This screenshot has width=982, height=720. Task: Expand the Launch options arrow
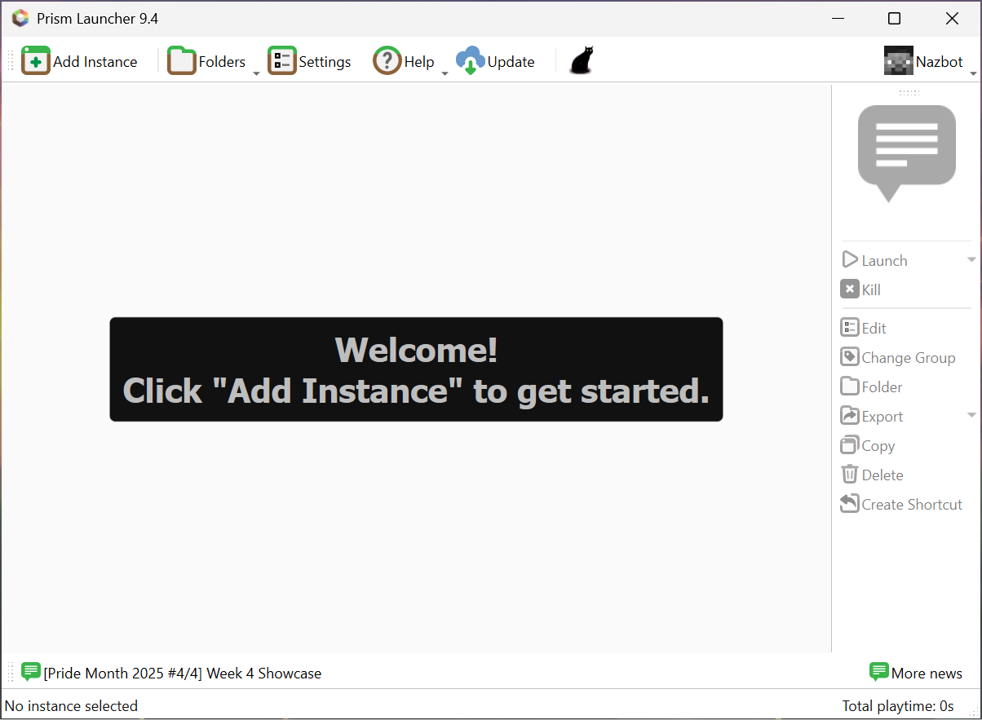point(971,260)
